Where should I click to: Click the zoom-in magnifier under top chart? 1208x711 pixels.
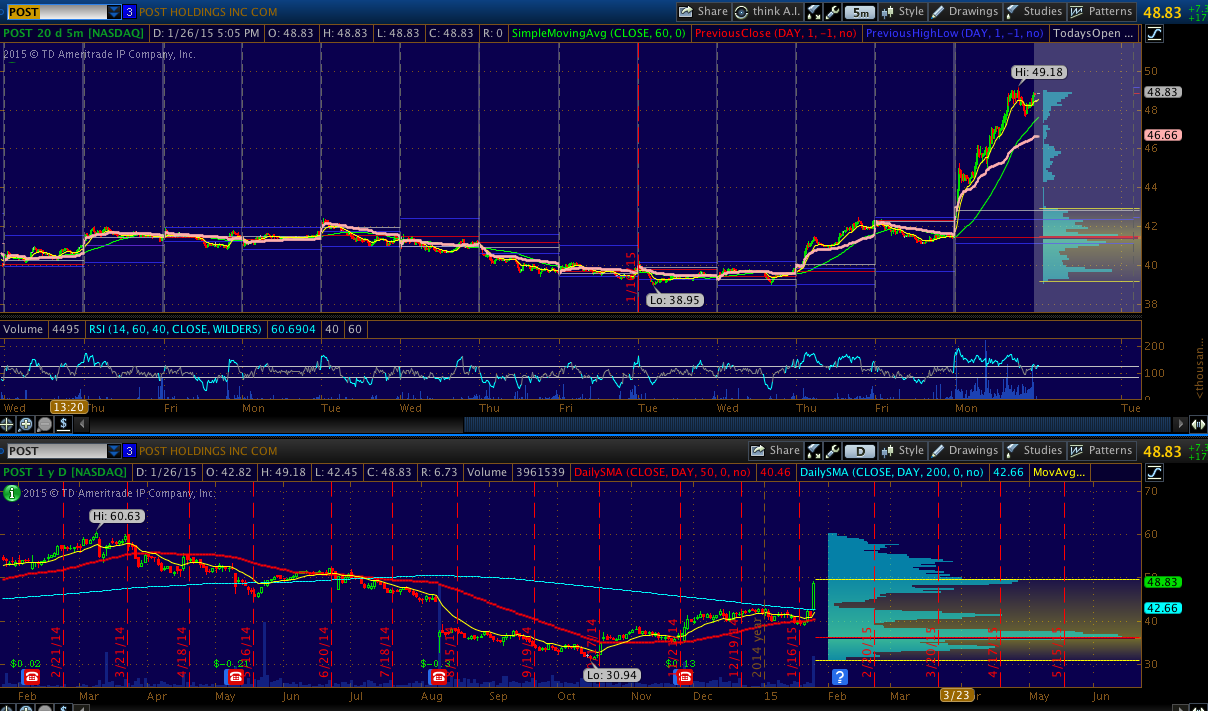(x=26, y=424)
